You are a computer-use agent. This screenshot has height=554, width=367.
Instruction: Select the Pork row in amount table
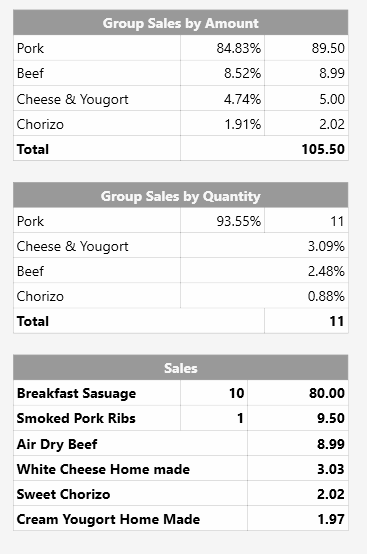181,48
